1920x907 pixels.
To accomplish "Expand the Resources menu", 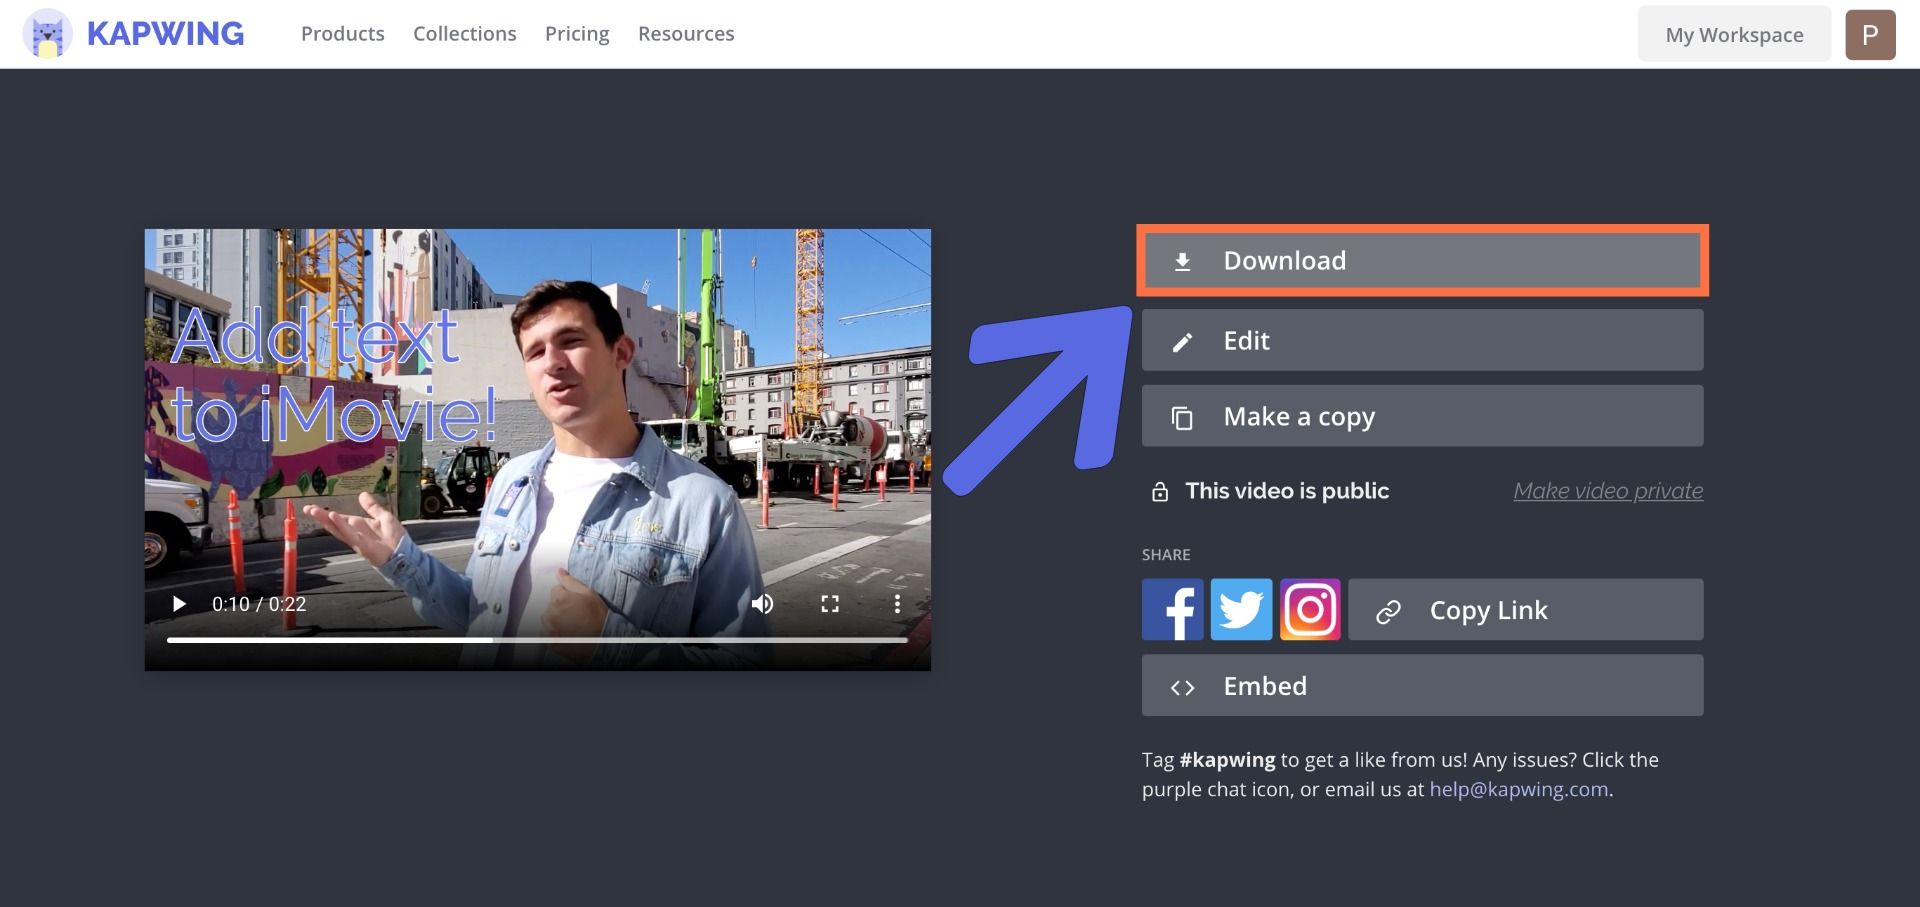I will click(x=686, y=34).
